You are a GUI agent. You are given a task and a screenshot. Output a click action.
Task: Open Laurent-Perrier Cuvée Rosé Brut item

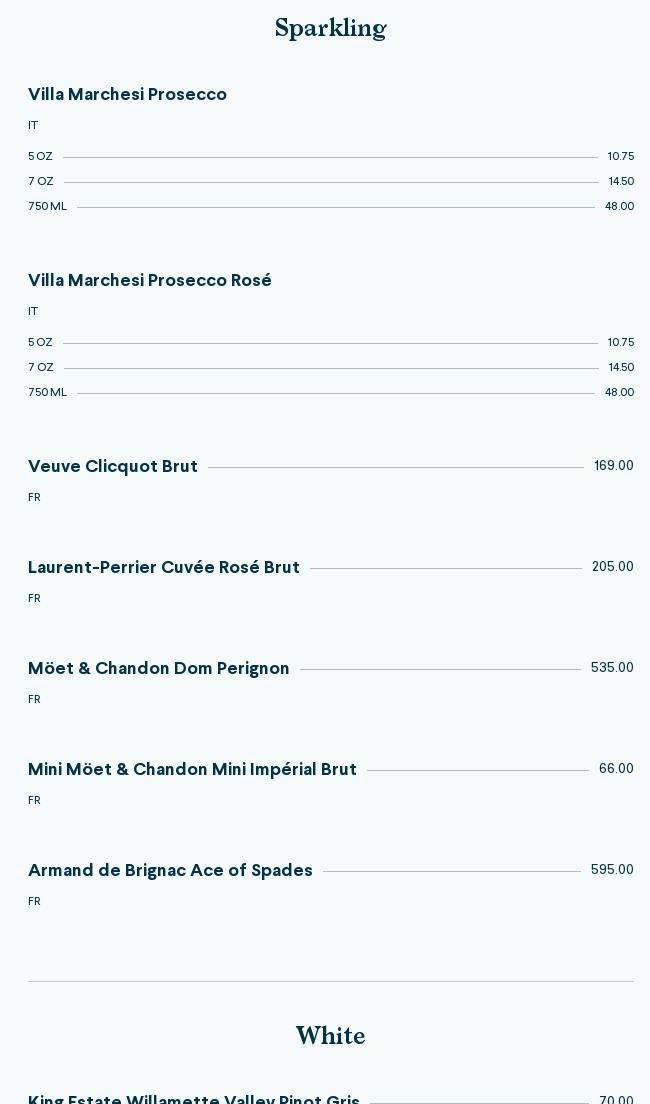(164, 568)
